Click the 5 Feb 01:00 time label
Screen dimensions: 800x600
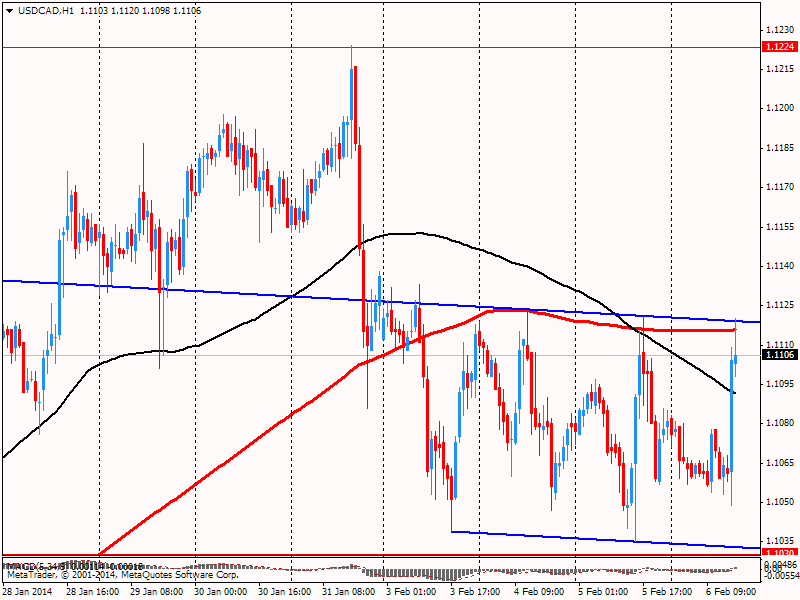603,592
